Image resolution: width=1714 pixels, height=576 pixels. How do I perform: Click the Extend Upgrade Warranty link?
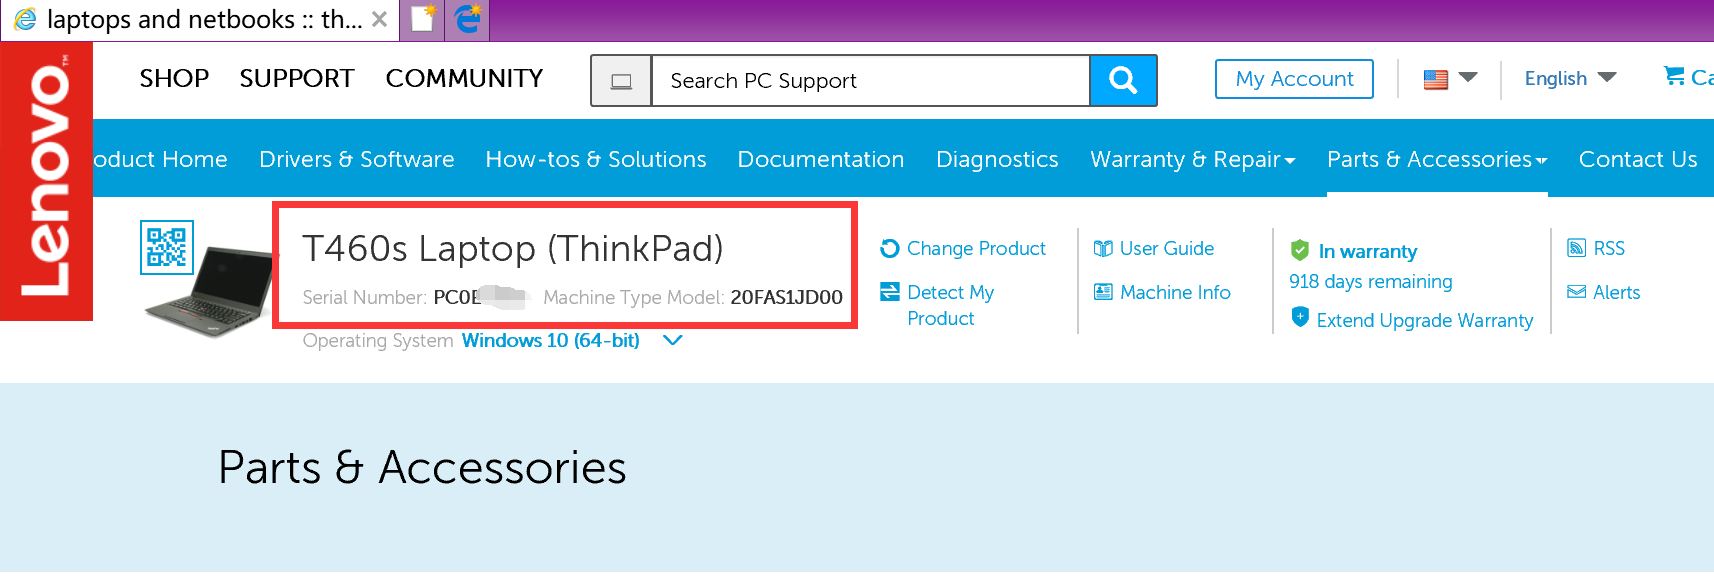point(1424,320)
